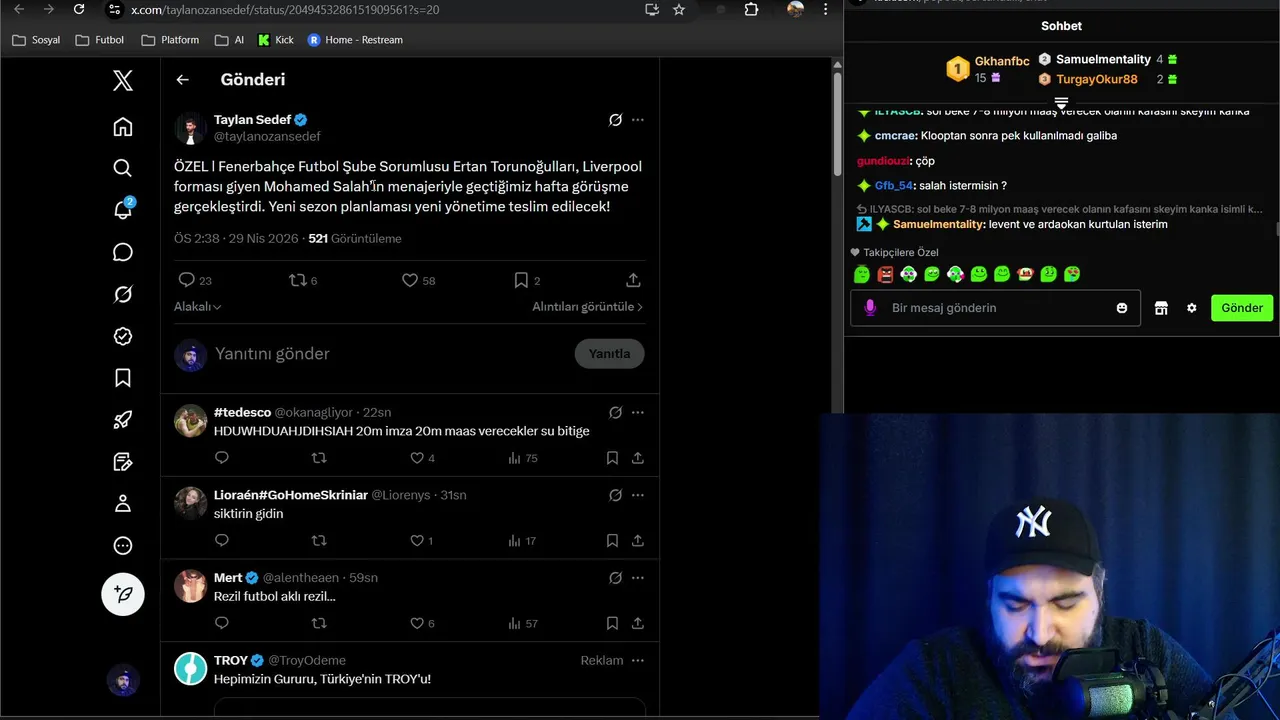The image size is (1280, 720).
Task: Expand the Alakalı sort dropdown
Action: (x=198, y=307)
